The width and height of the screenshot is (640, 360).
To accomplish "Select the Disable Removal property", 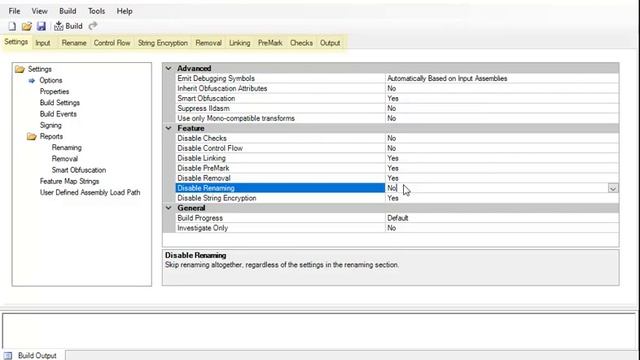I will [x=280, y=178].
